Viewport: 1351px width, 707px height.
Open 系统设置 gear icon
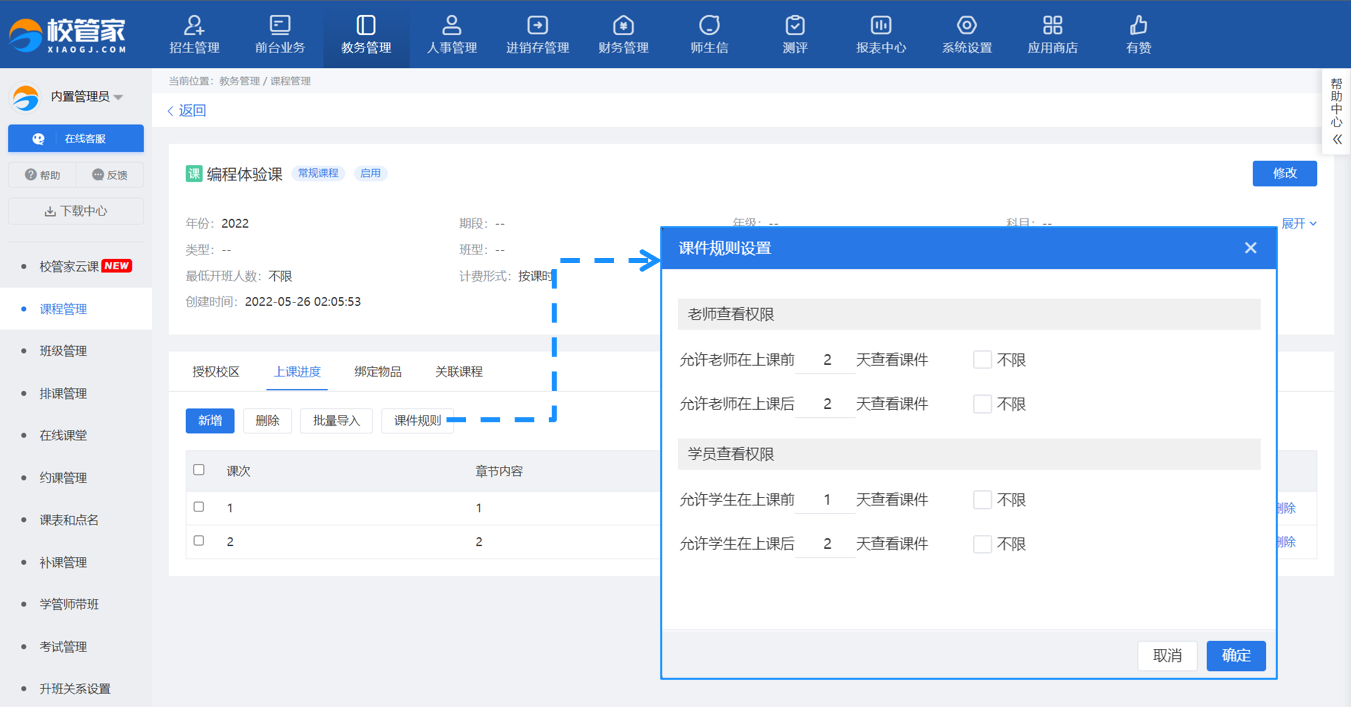[x=967, y=26]
